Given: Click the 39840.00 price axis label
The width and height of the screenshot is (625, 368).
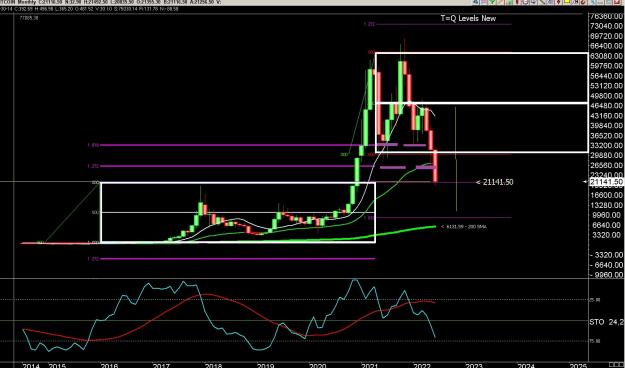Looking at the screenshot, I should tap(606, 126).
